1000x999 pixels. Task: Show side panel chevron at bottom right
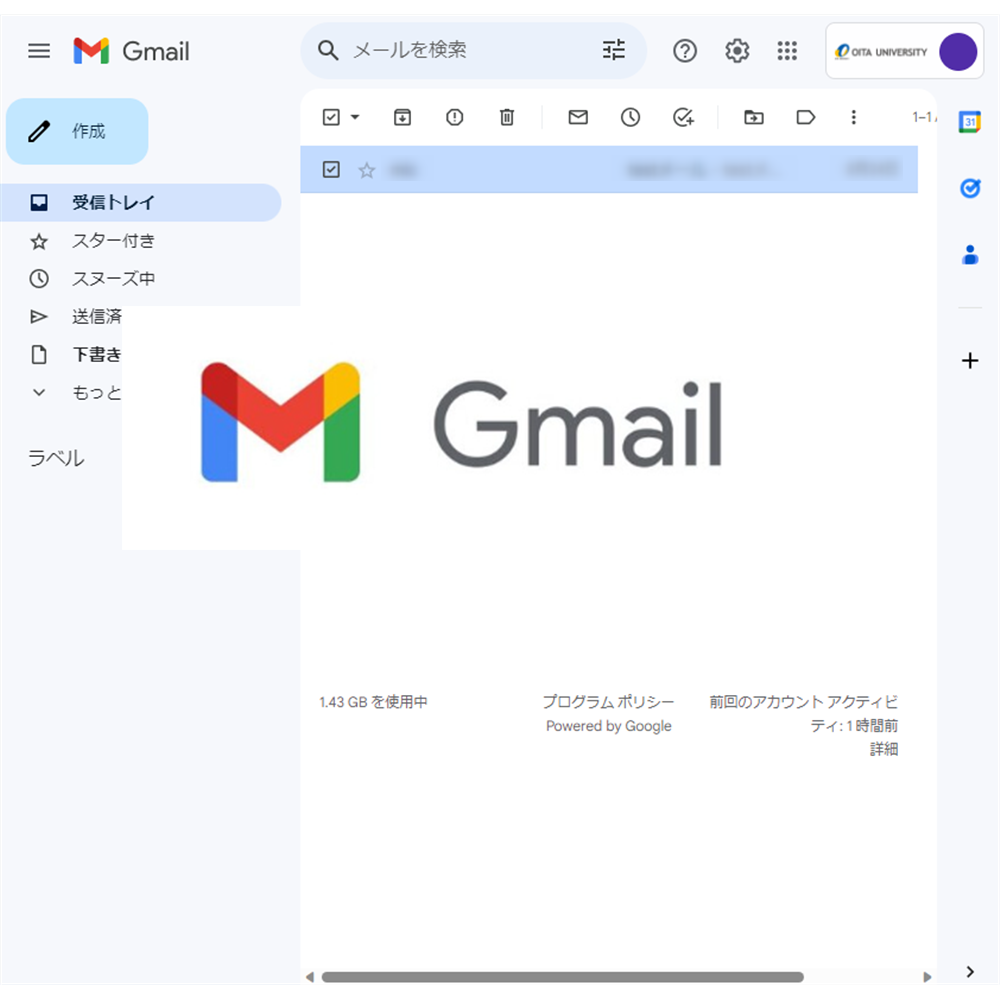(x=970, y=972)
